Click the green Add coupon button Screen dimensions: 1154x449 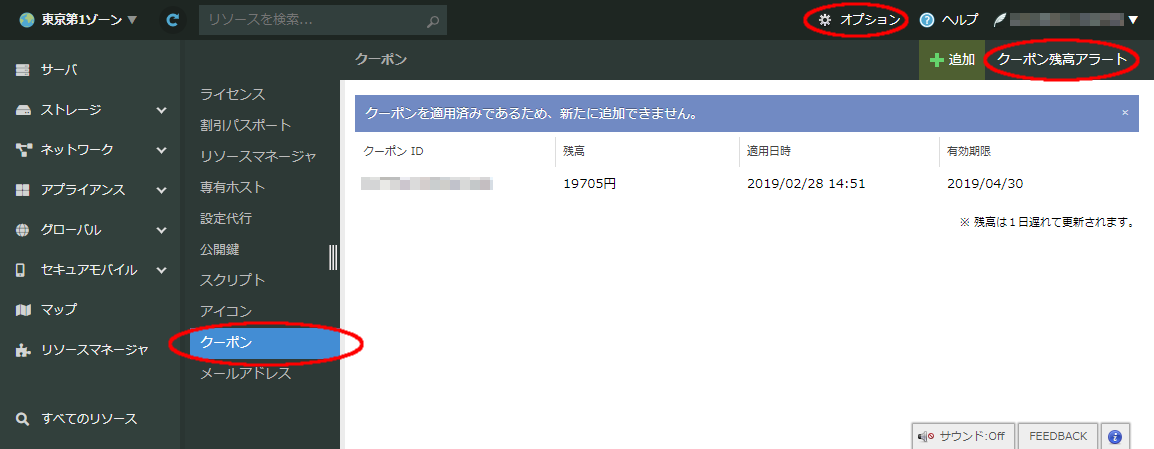pyautogui.click(x=951, y=60)
